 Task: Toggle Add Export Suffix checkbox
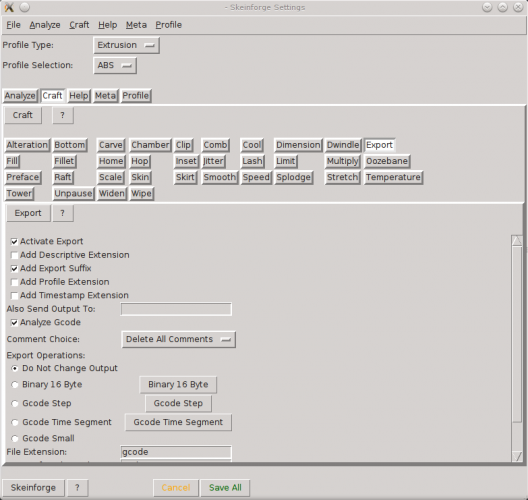[x=14, y=269]
